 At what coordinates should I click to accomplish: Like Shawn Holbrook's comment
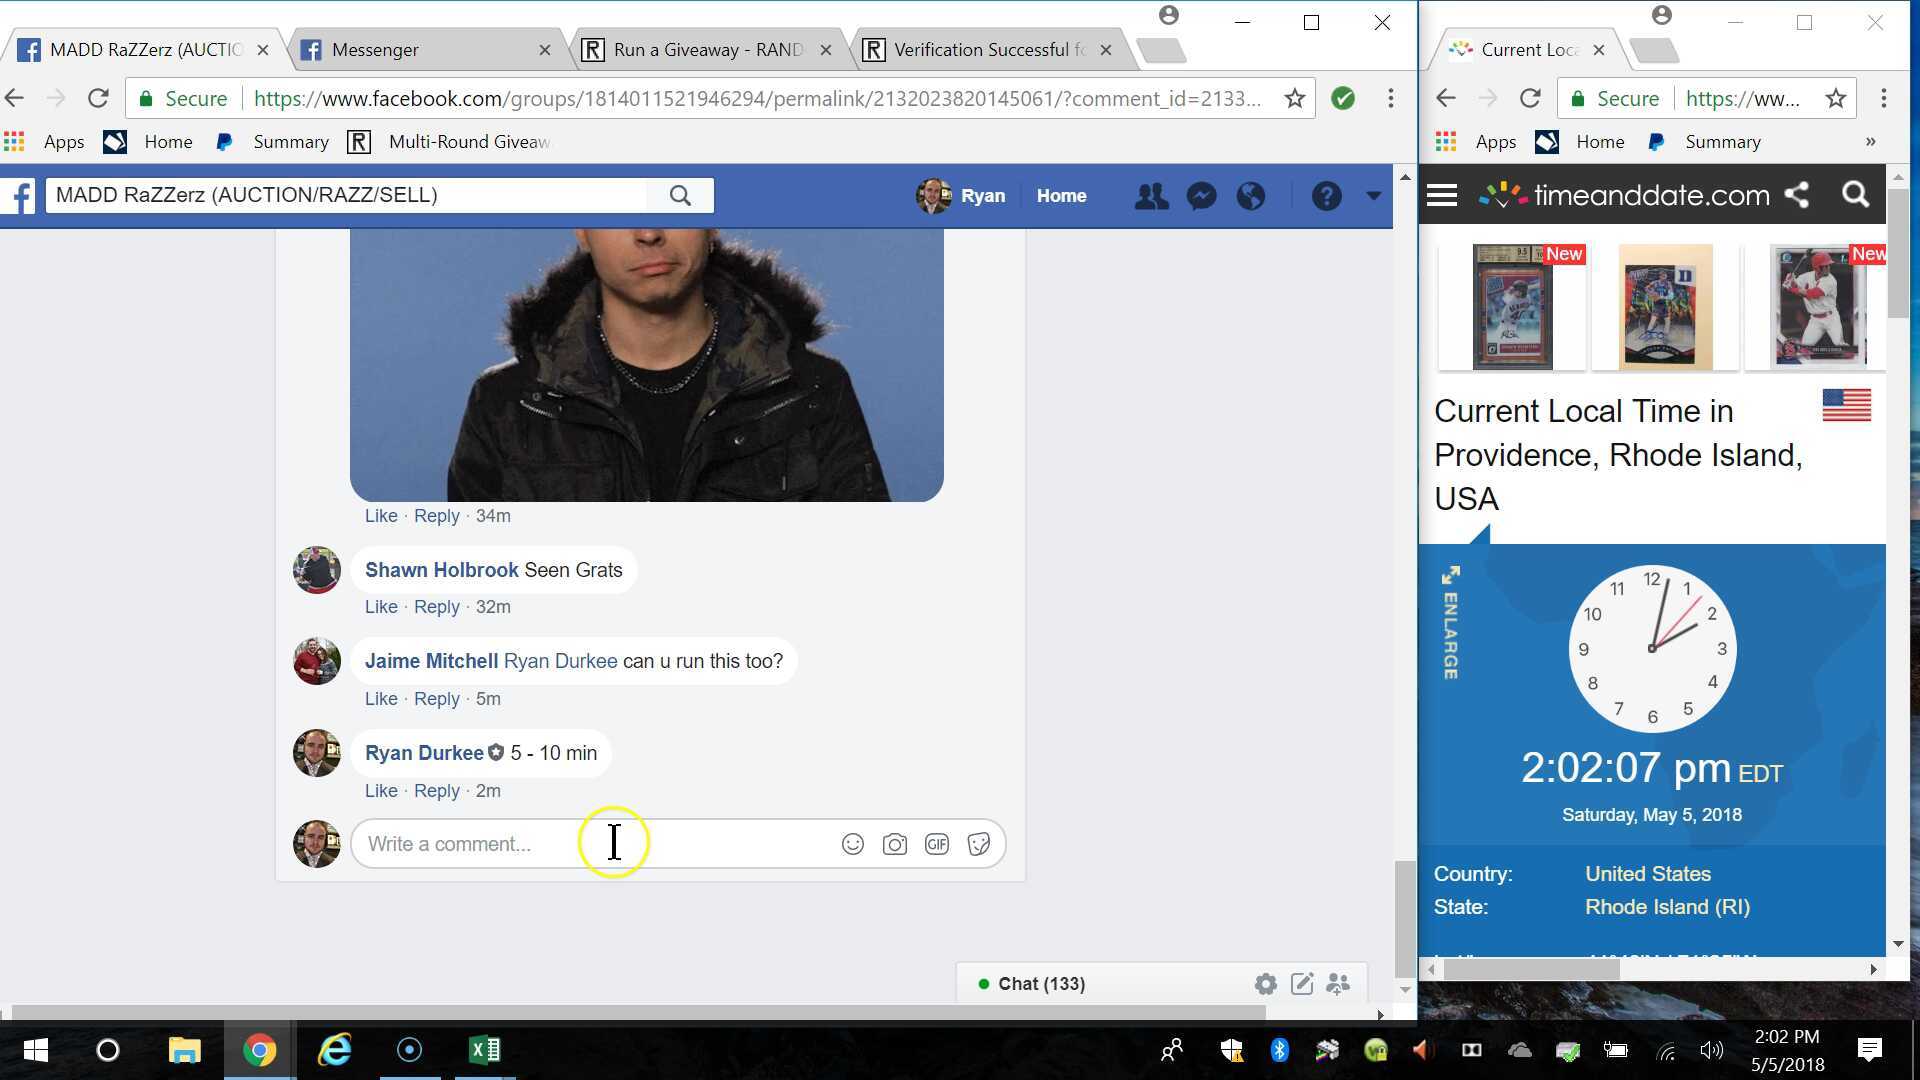[x=380, y=607]
